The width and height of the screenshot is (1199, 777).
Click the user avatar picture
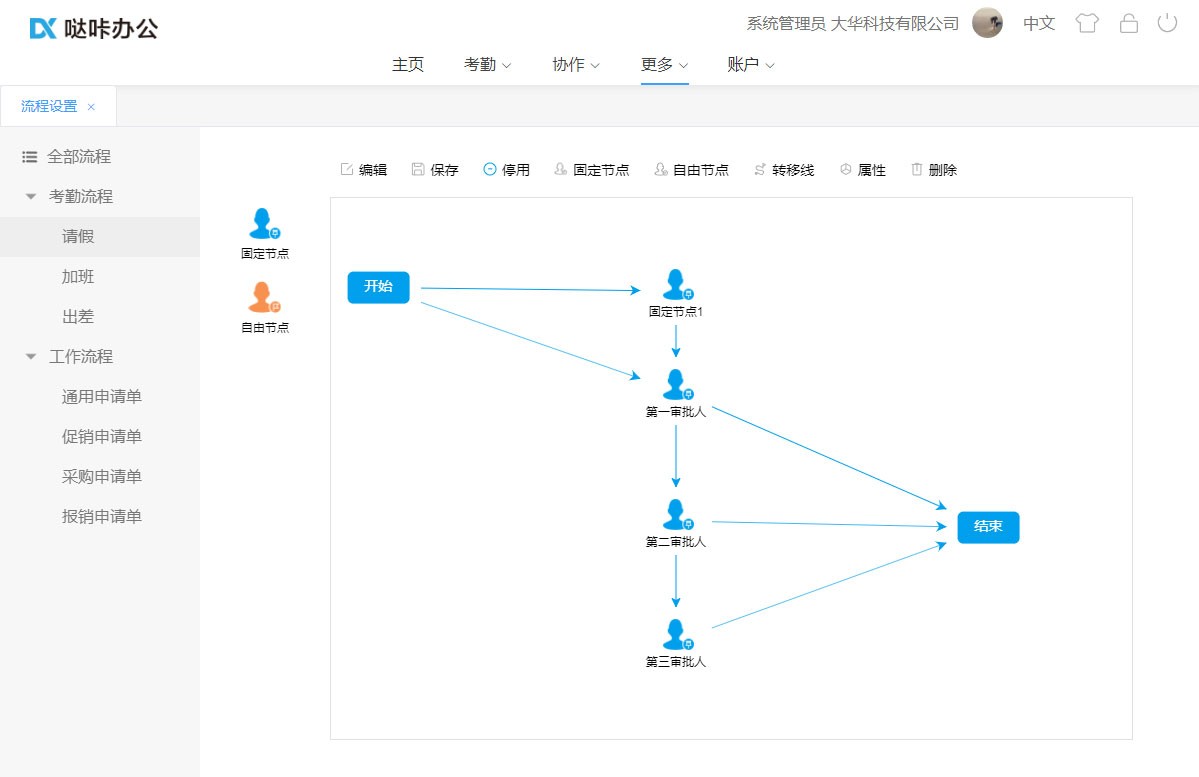[987, 23]
